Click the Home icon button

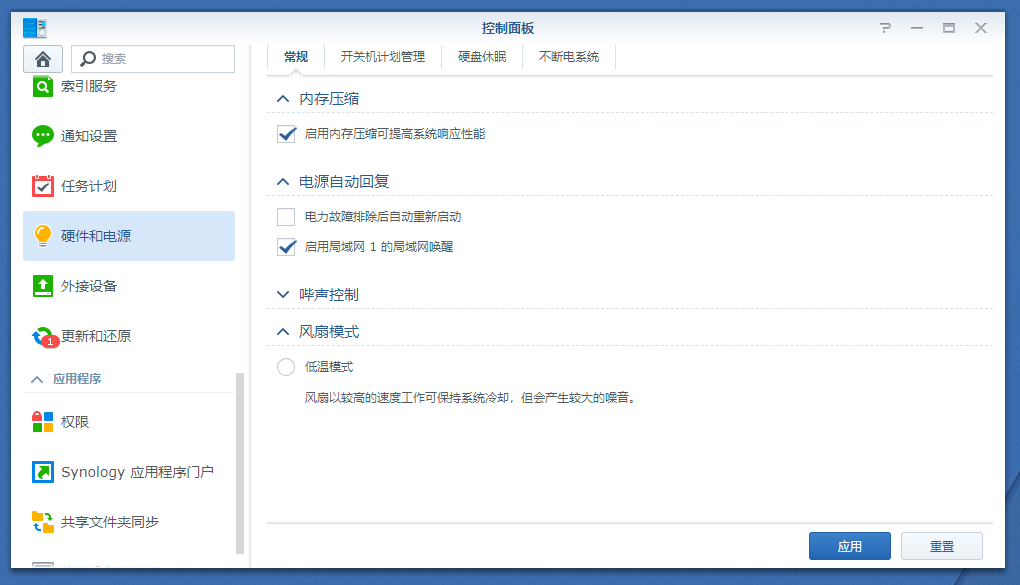(43, 59)
